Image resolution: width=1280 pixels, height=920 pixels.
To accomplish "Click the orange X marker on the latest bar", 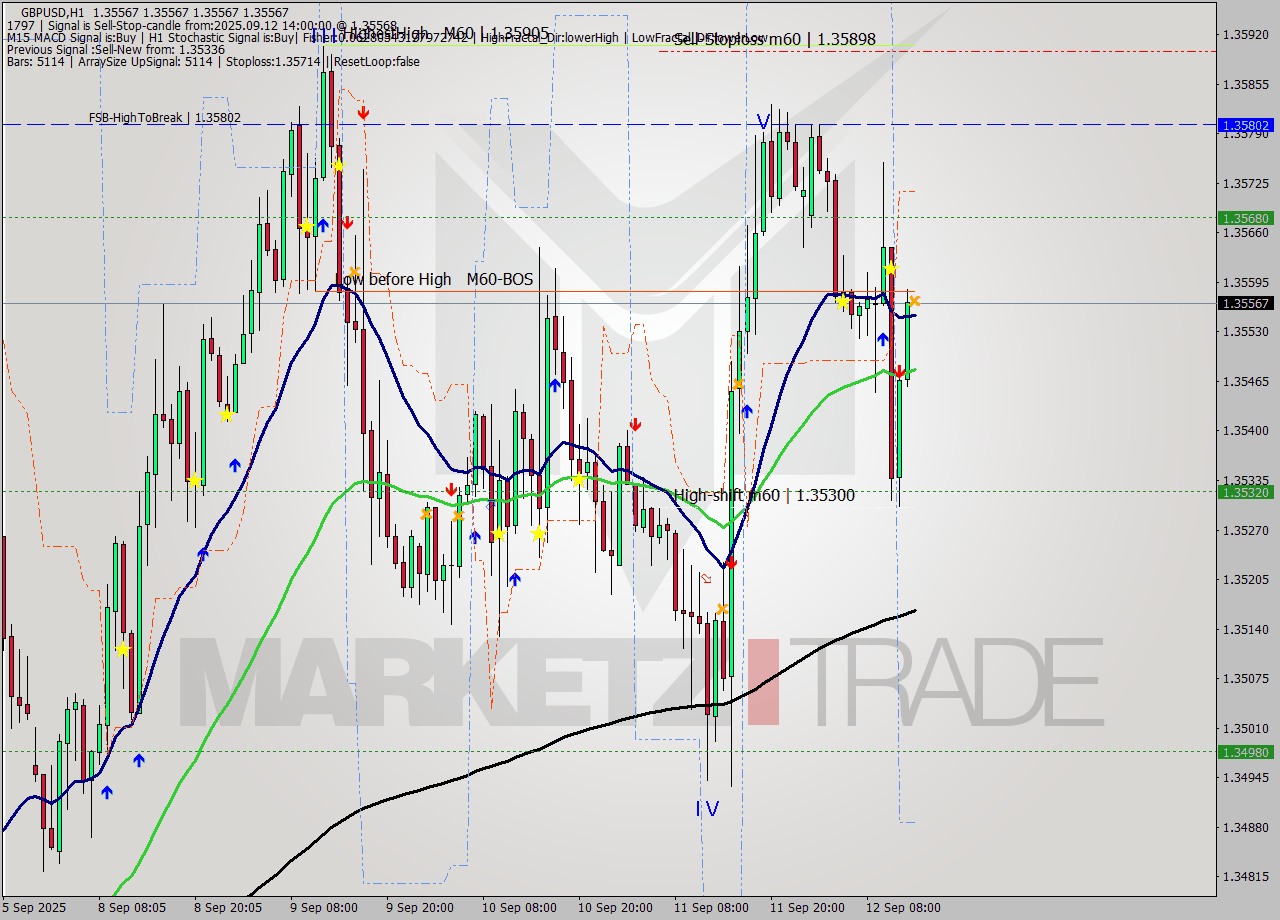I will click(915, 302).
